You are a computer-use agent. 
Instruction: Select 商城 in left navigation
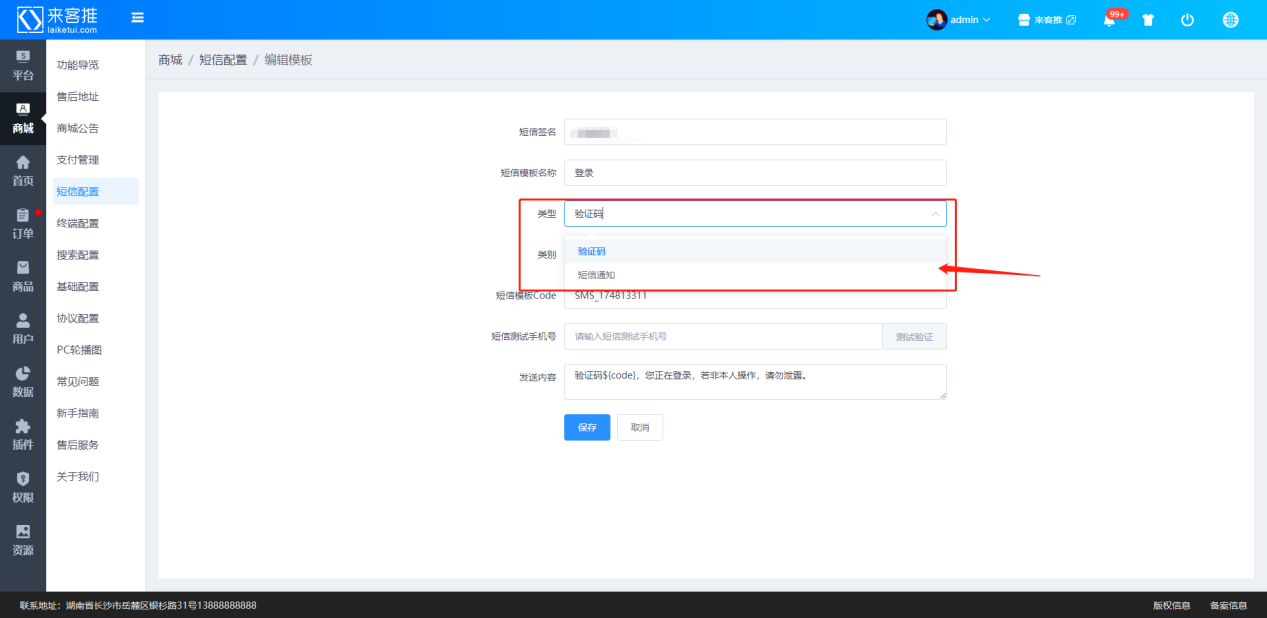coord(23,119)
